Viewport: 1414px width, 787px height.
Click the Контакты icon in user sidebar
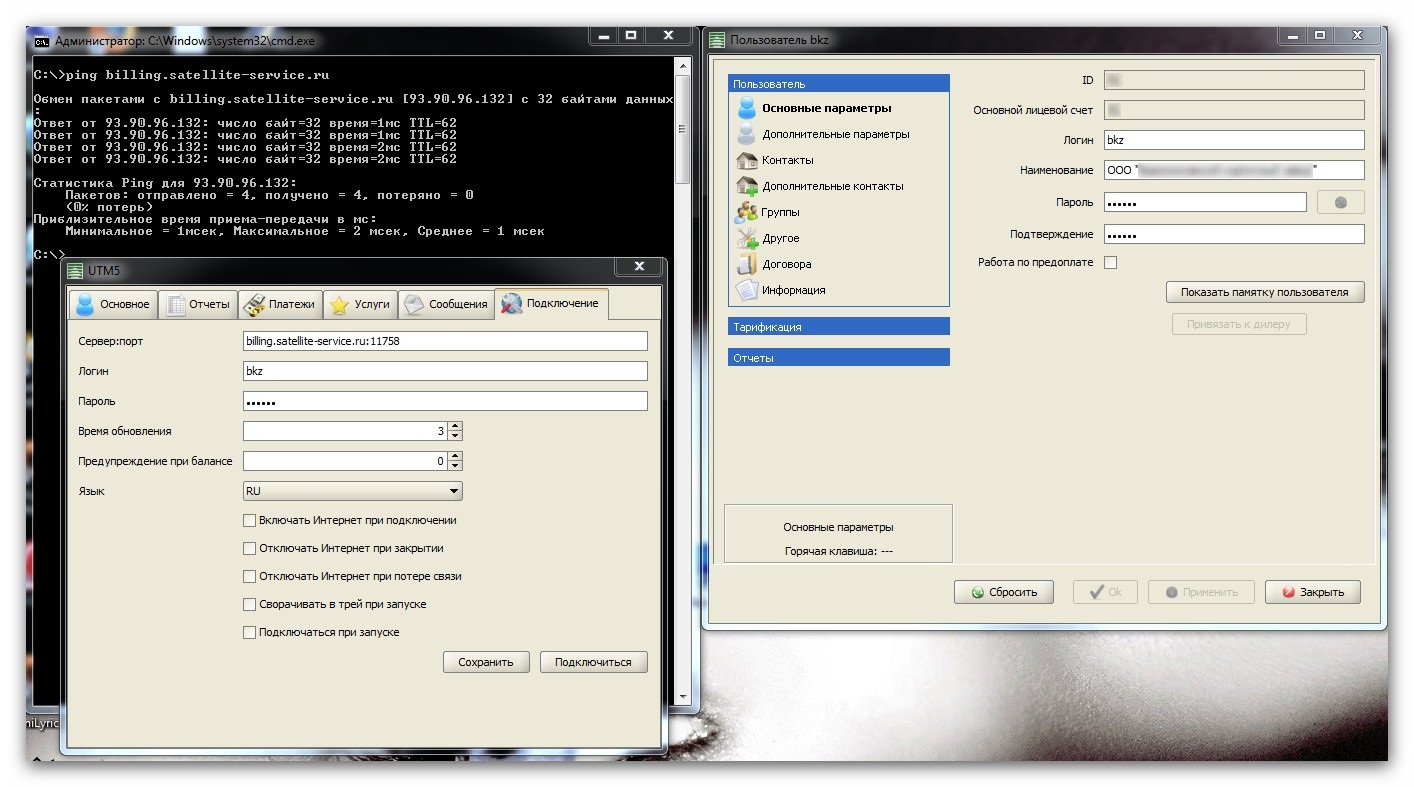[x=746, y=160]
